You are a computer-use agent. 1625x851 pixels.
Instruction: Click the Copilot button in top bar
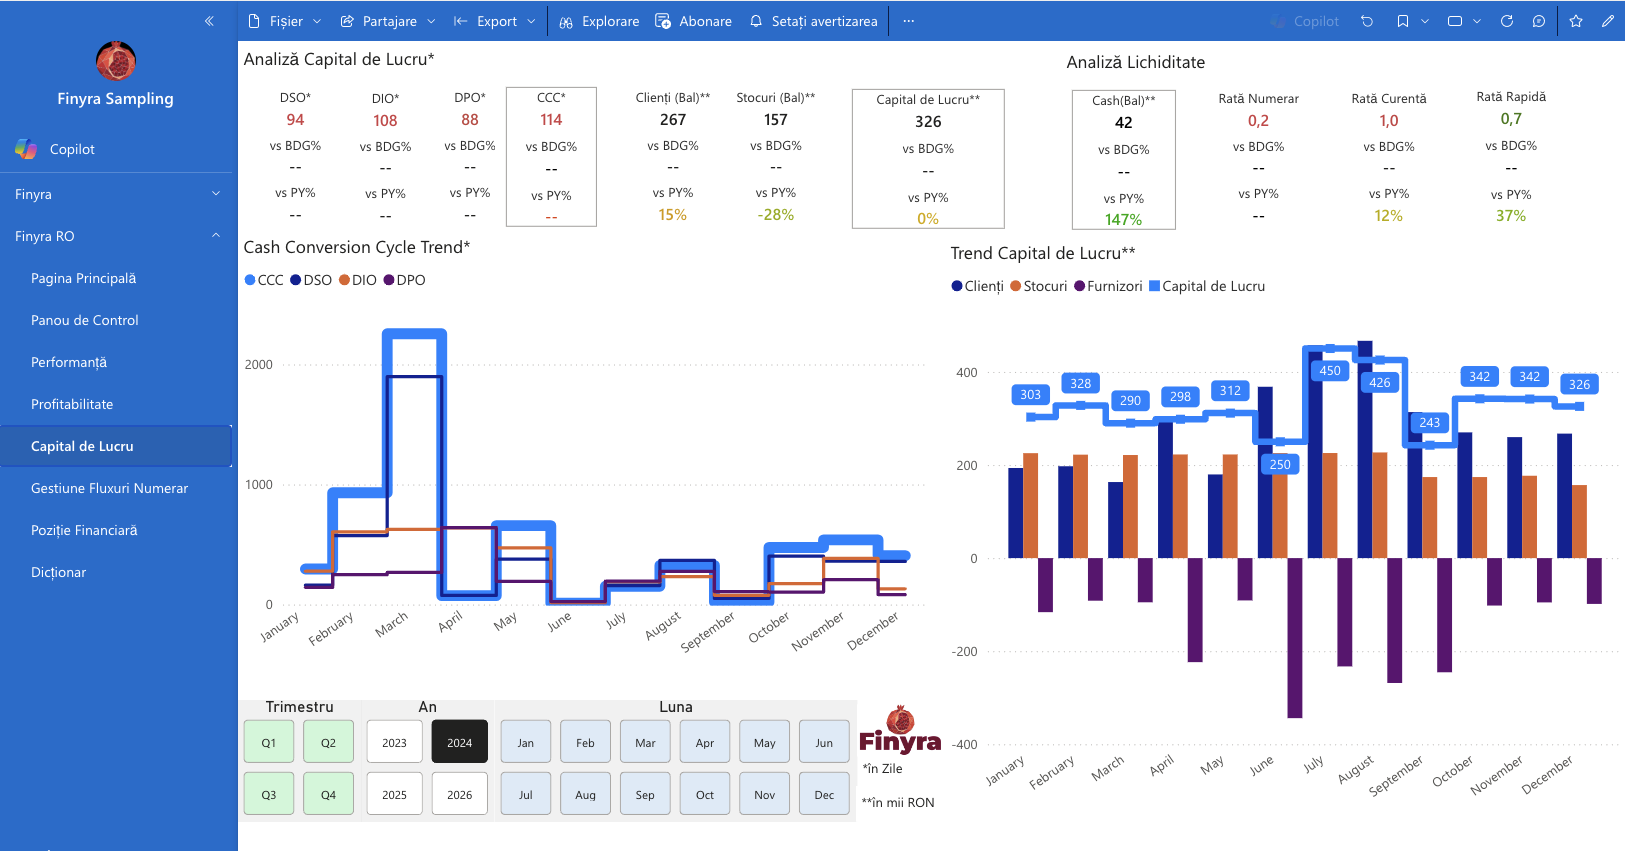[x=1305, y=21]
